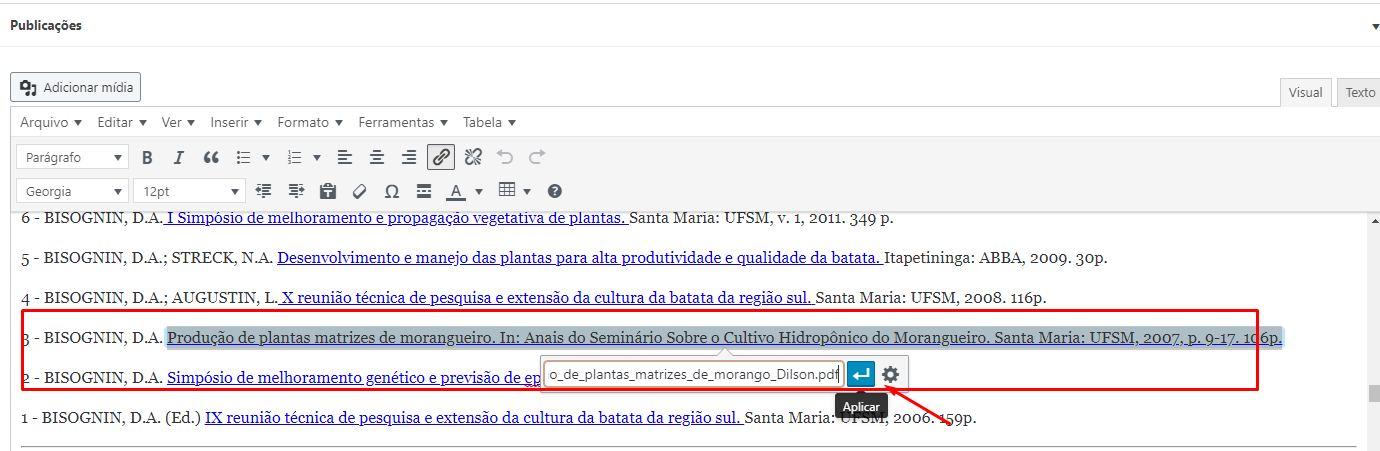Align text to center

376,157
